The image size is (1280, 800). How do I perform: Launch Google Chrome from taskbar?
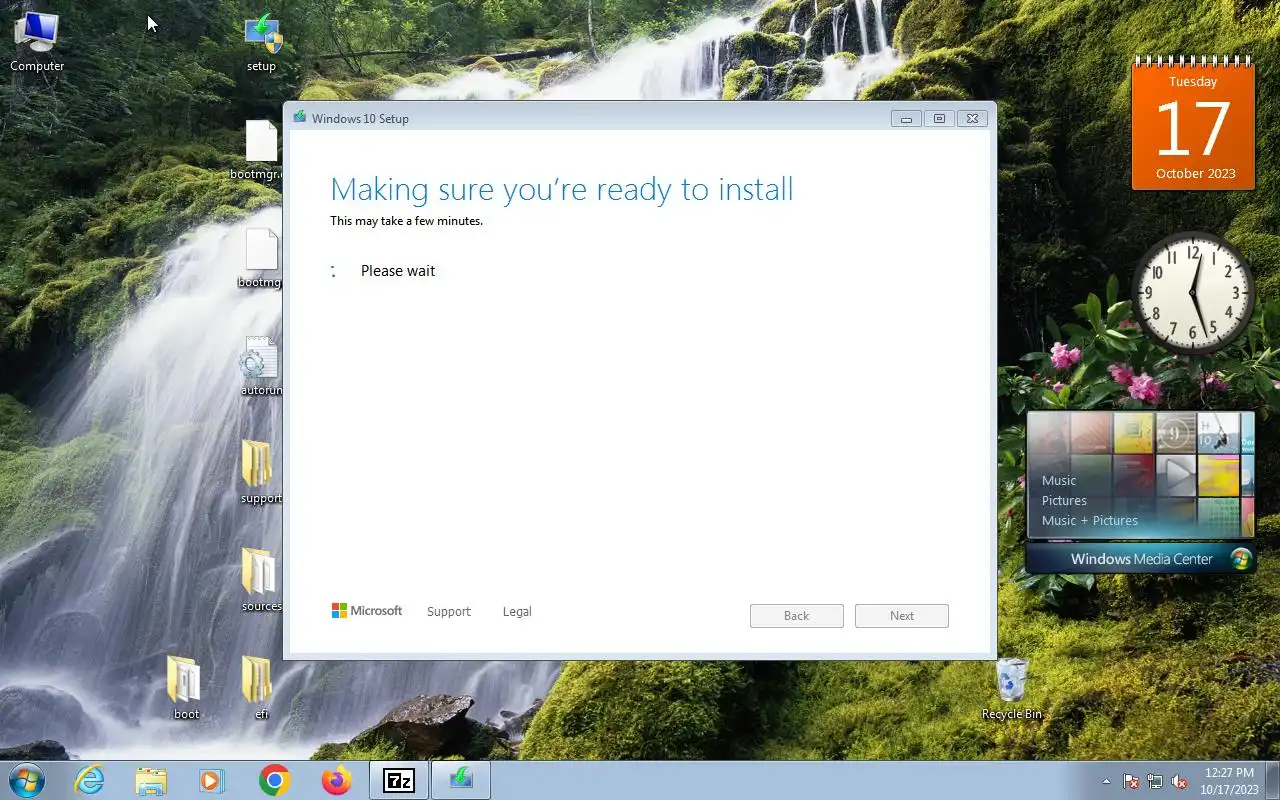pos(274,780)
